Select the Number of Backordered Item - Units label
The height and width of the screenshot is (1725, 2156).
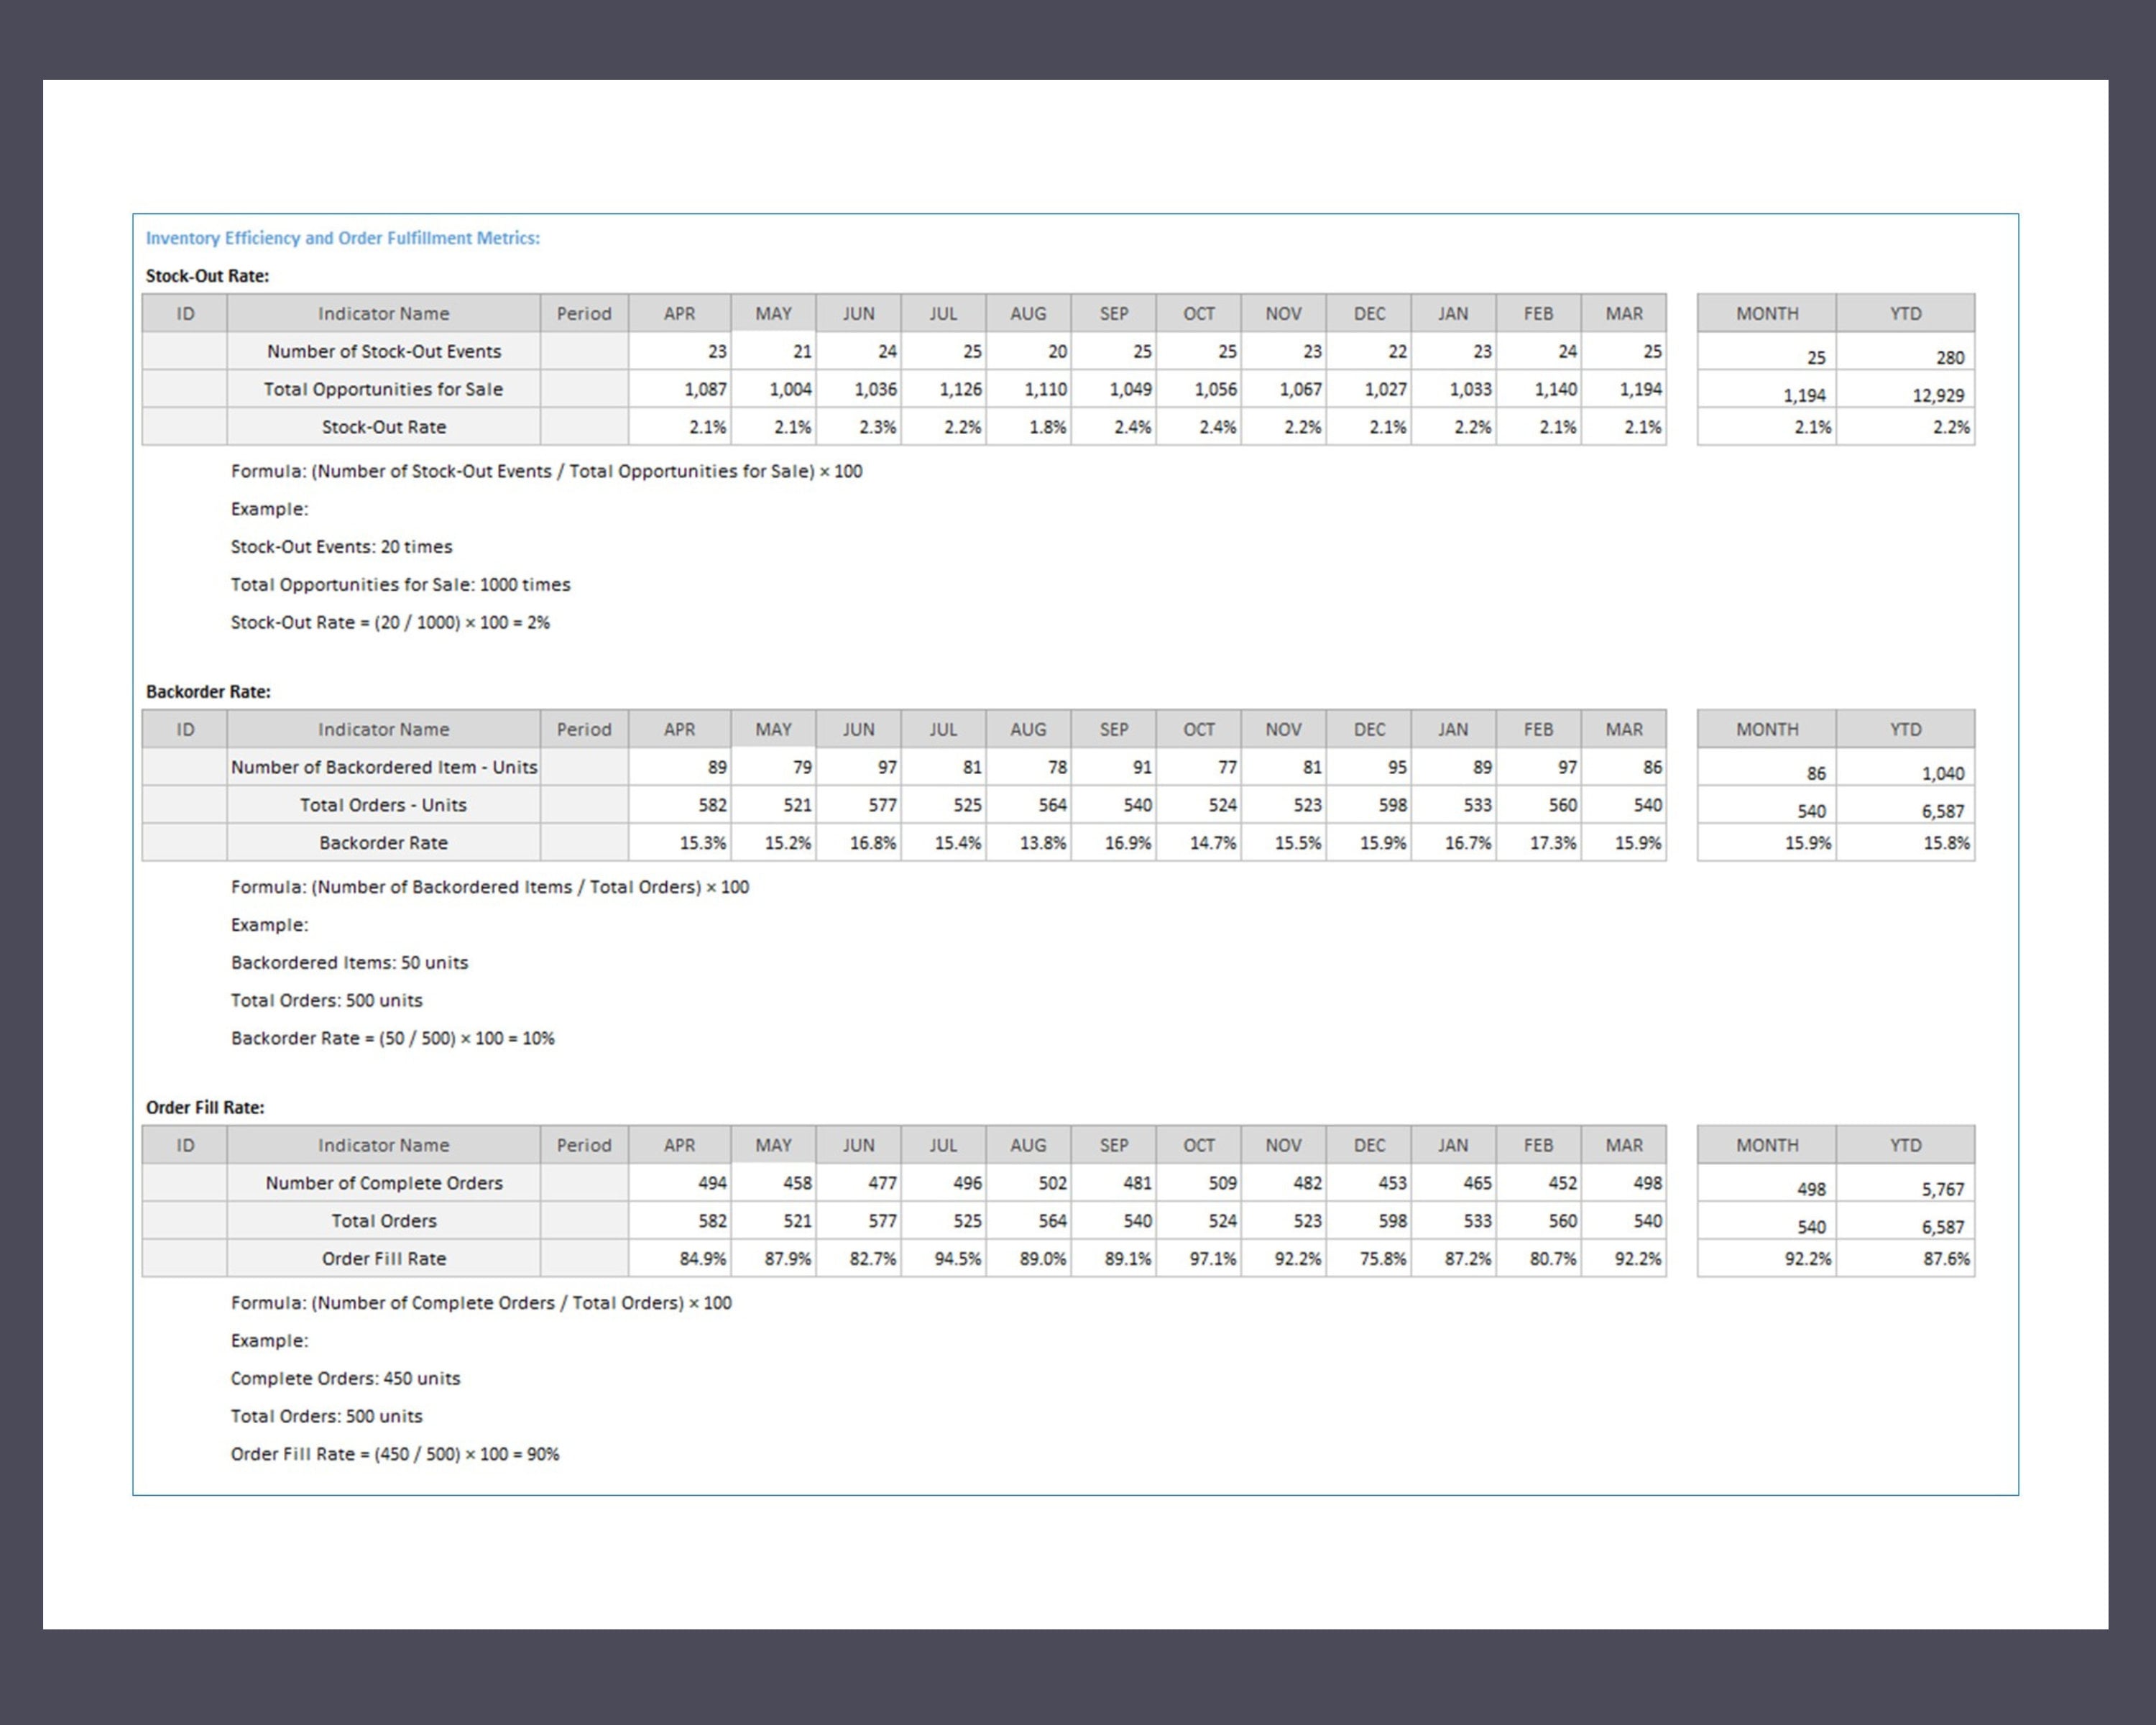click(384, 767)
